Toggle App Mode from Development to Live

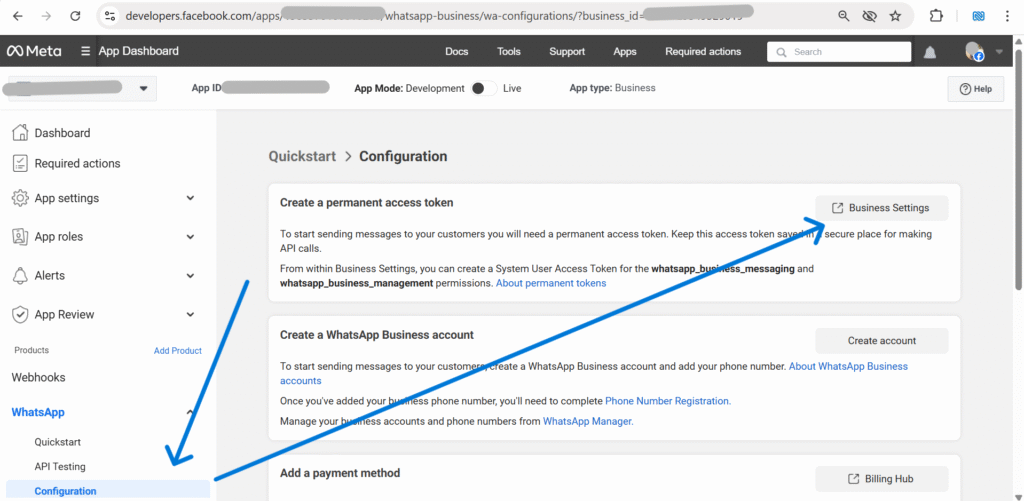[483, 88]
